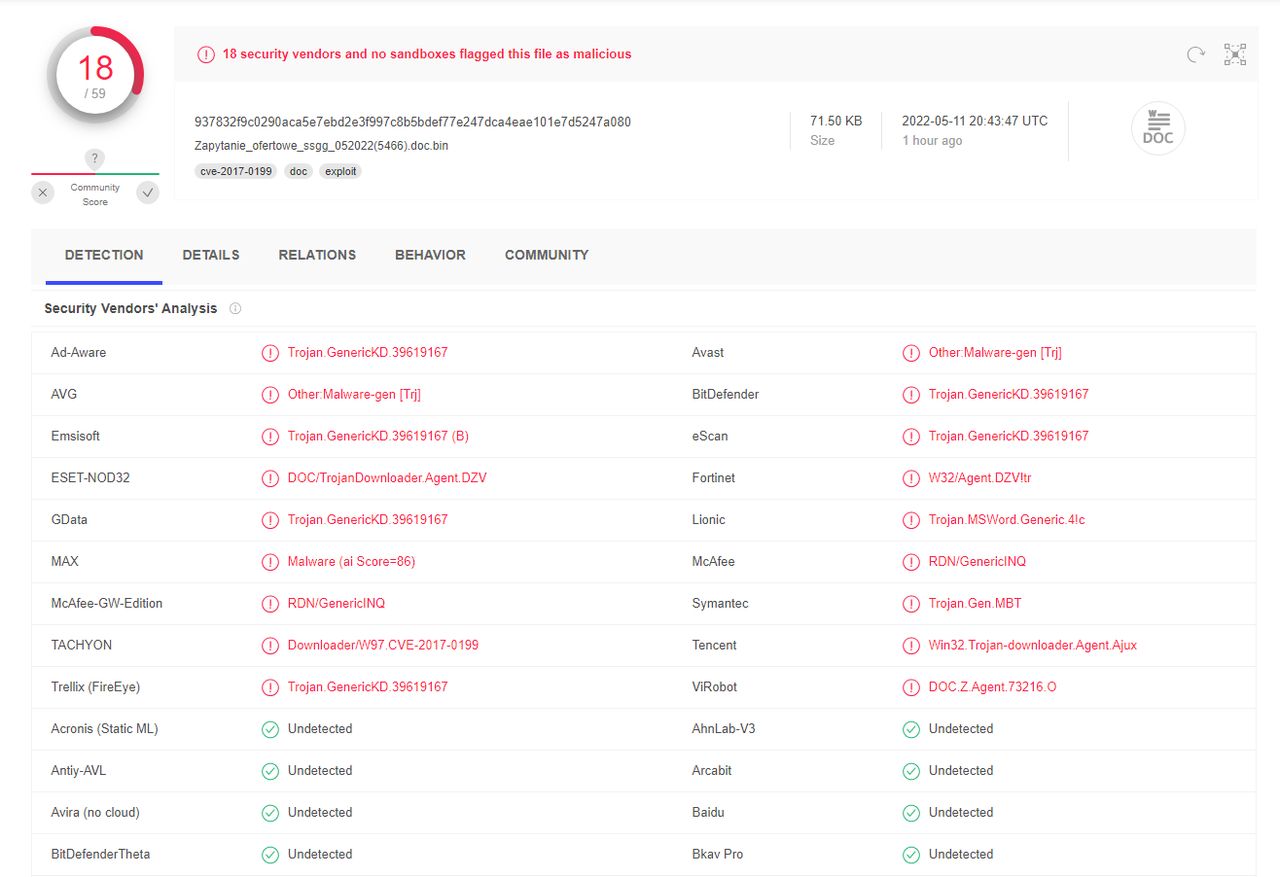This screenshot has width=1280, height=877.
Task: Click the Trojan.Gen.MBT result
Action: 975,604
